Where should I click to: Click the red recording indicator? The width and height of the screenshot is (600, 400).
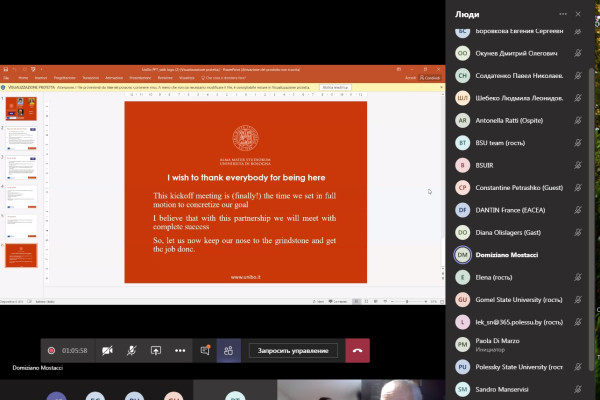coord(52,351)
